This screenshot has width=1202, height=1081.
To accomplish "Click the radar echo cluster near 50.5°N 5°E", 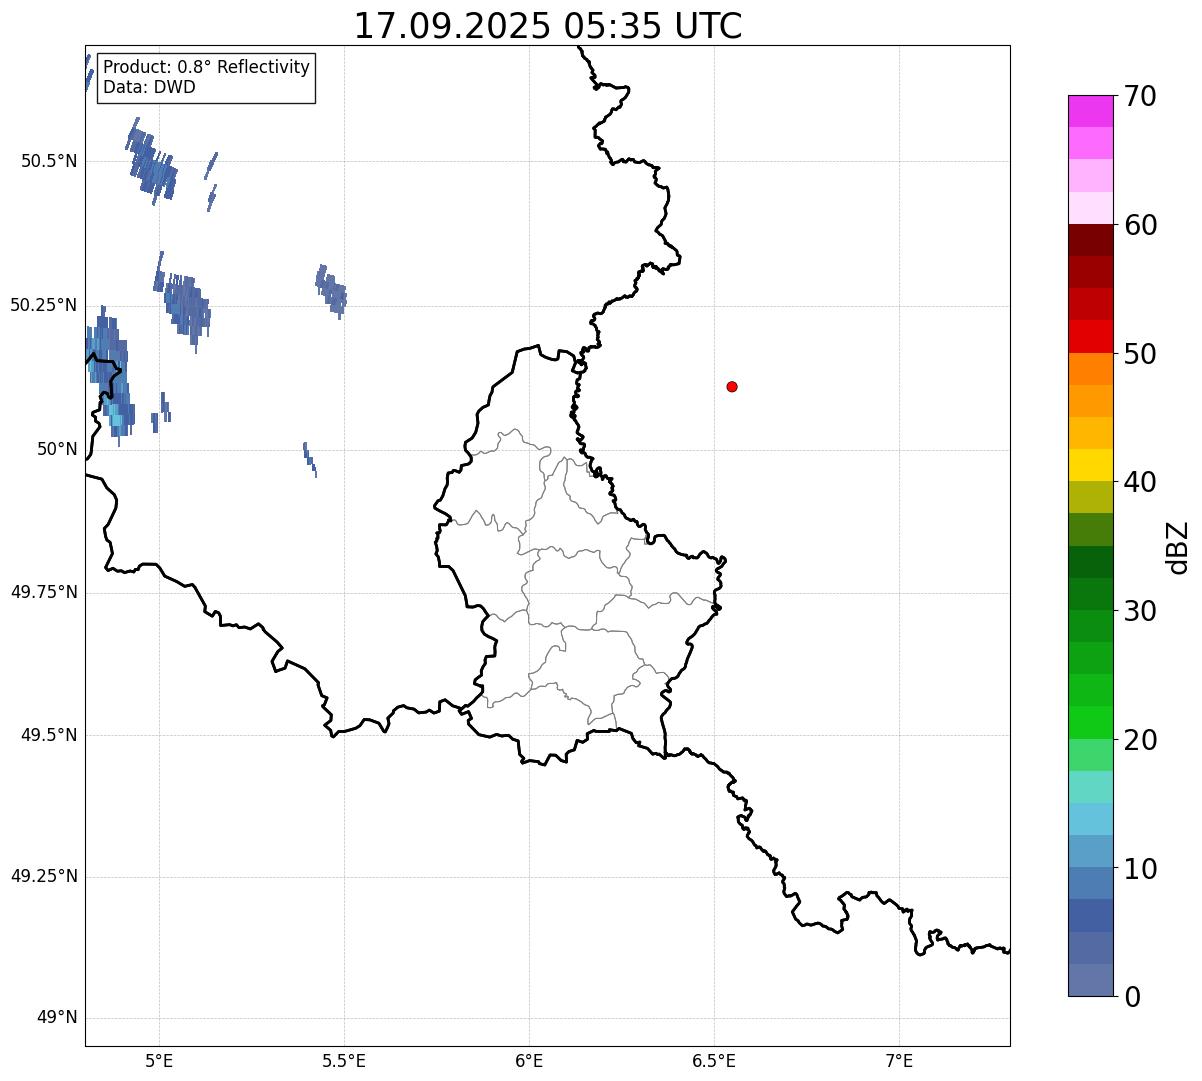I will [x=152, y=163].
